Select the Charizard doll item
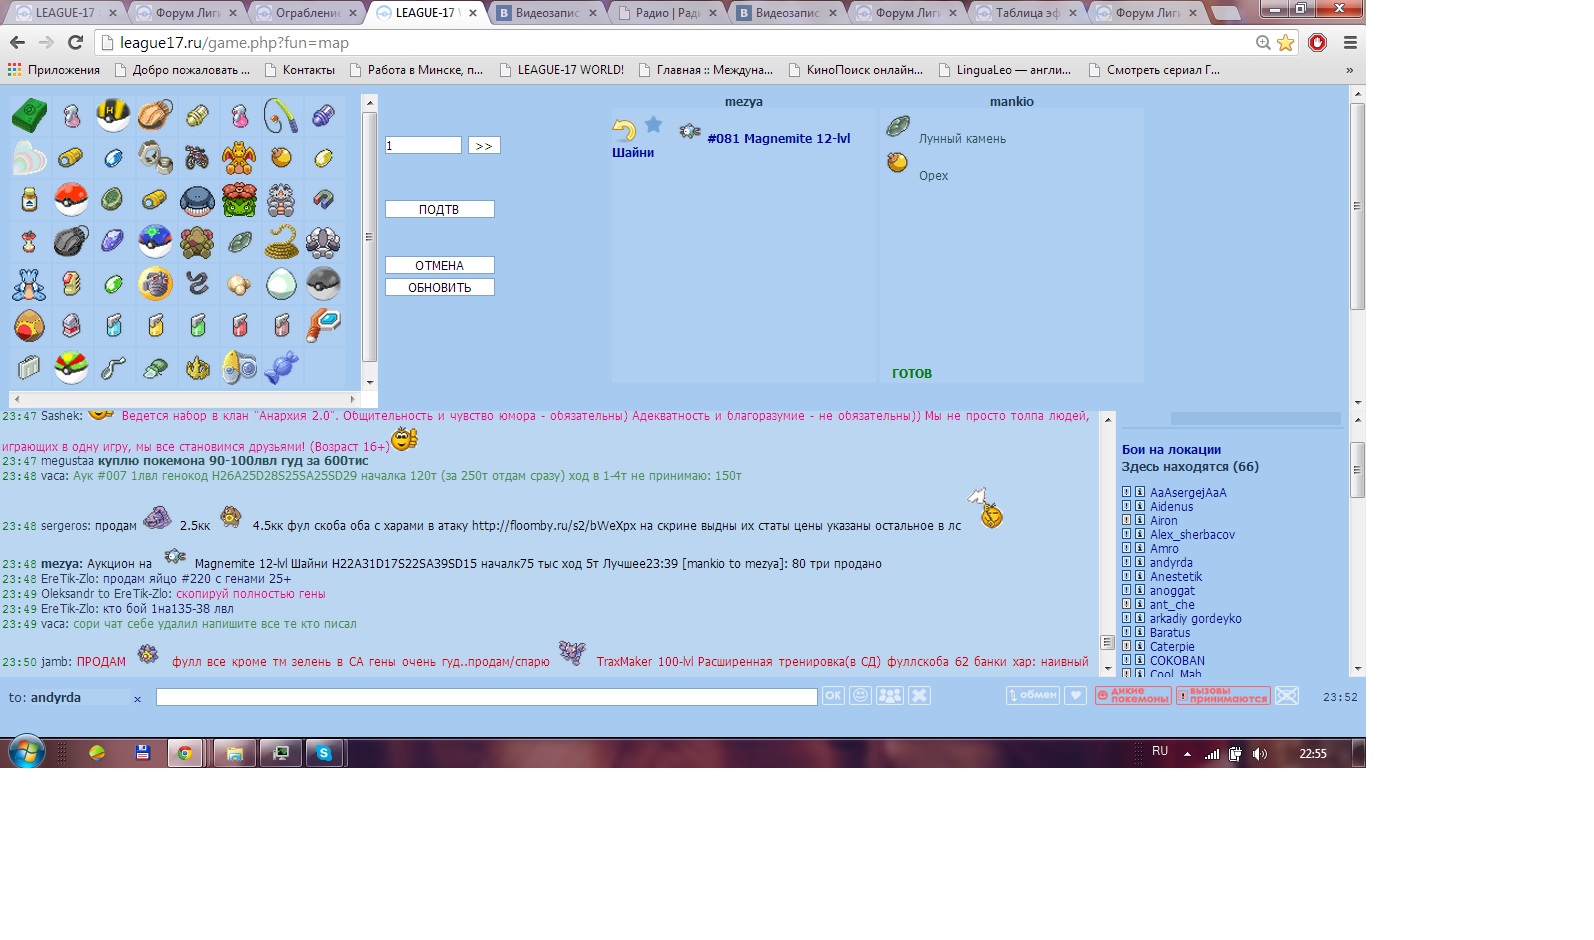The height and width of the screenshot is (940, 1594). click(x=239, y=158)
